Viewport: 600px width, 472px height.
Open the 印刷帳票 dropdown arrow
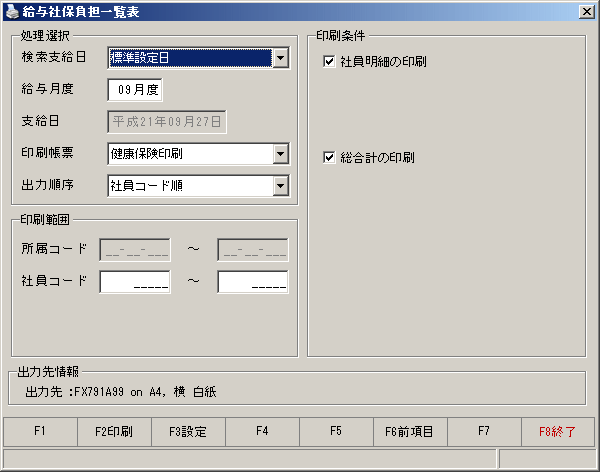tap(281, 154)
